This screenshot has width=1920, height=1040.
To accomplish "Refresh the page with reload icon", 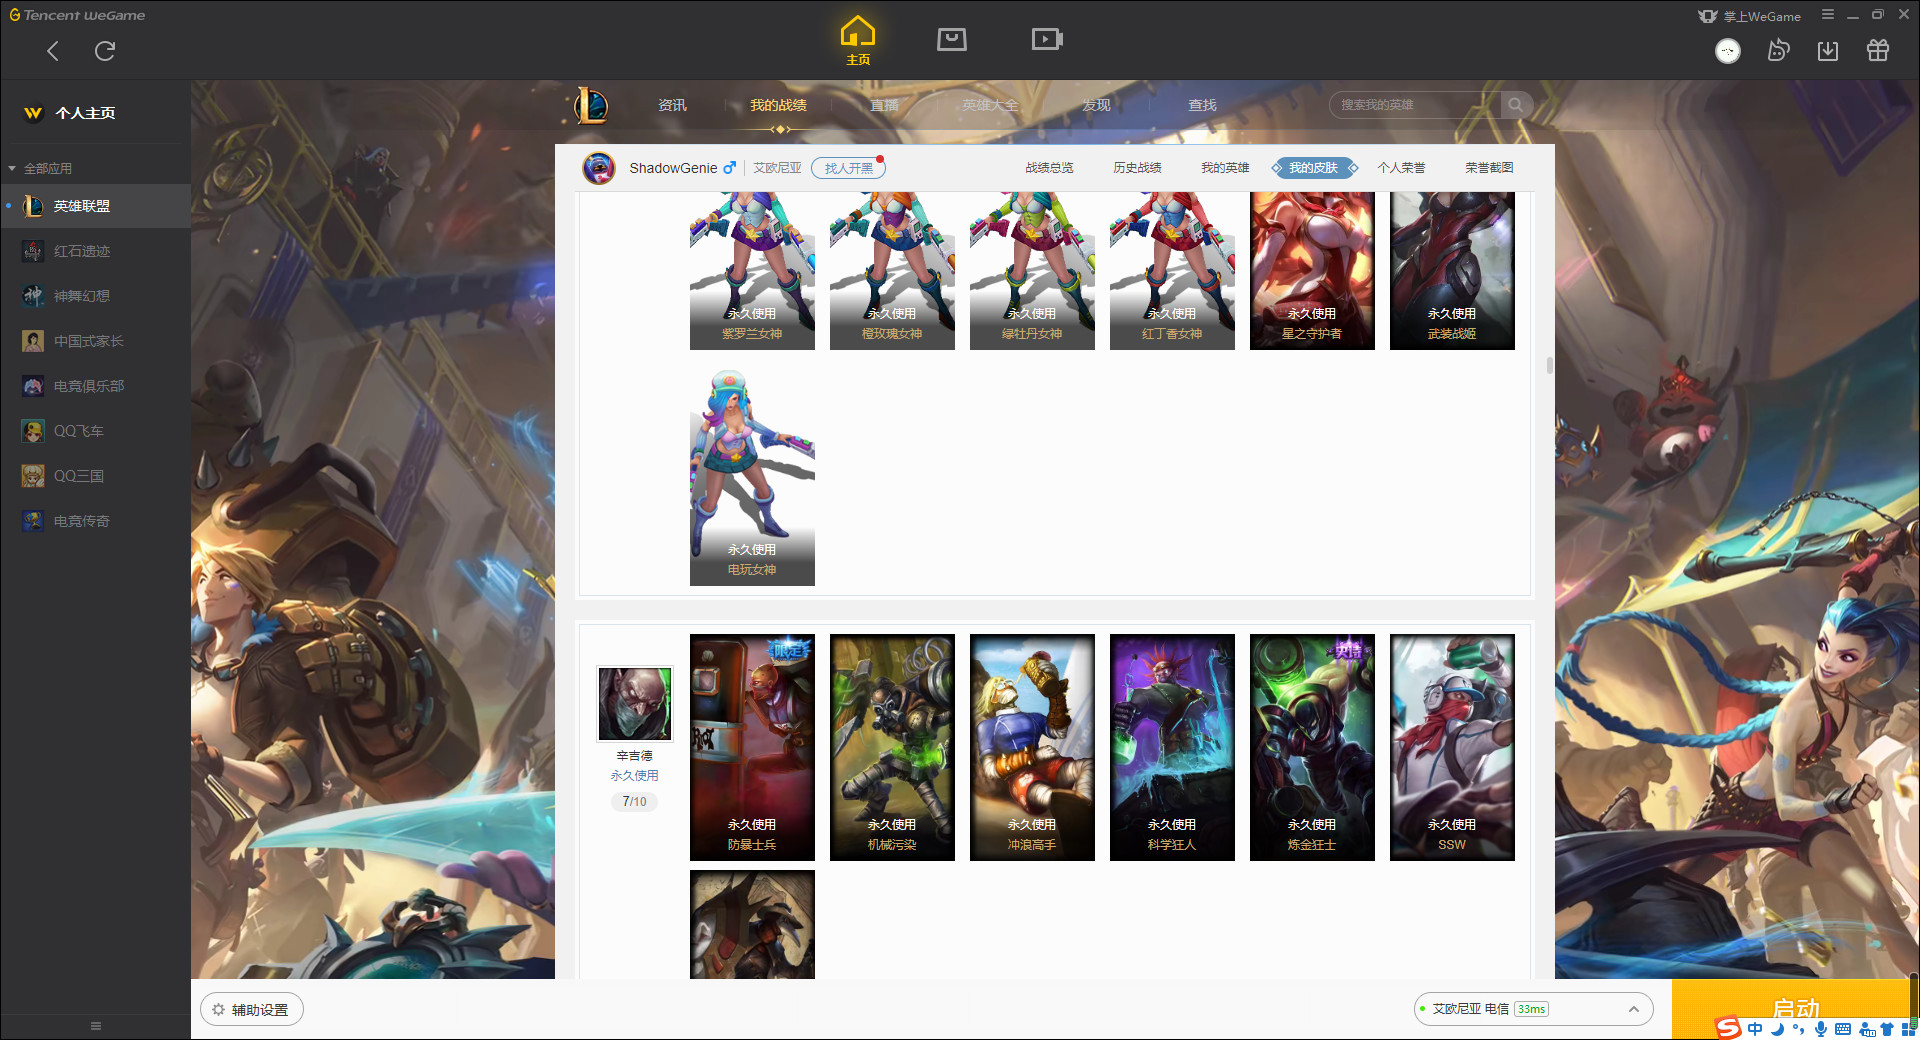I will click(105, 51).
